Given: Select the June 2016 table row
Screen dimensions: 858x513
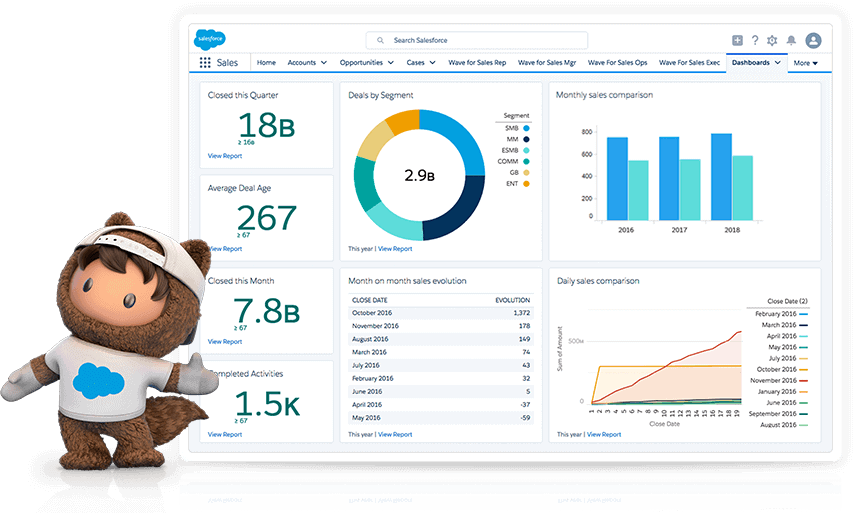Looking at the screenshot, I should click(x=441, y=392).
